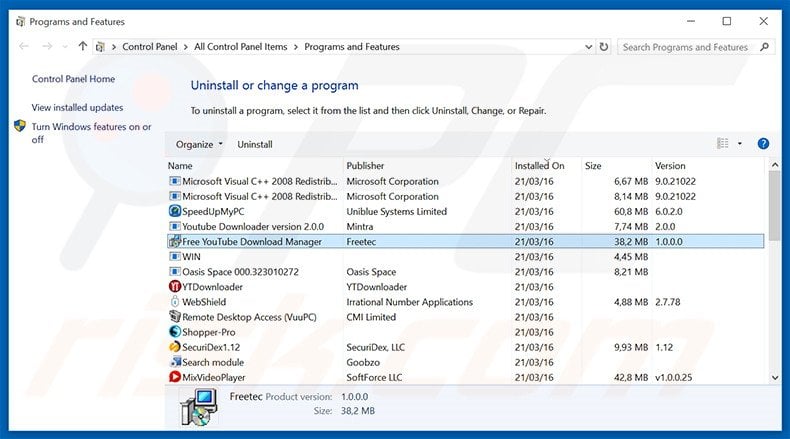Select the Freetec publisher cell in list

click(x=361, y=241)
